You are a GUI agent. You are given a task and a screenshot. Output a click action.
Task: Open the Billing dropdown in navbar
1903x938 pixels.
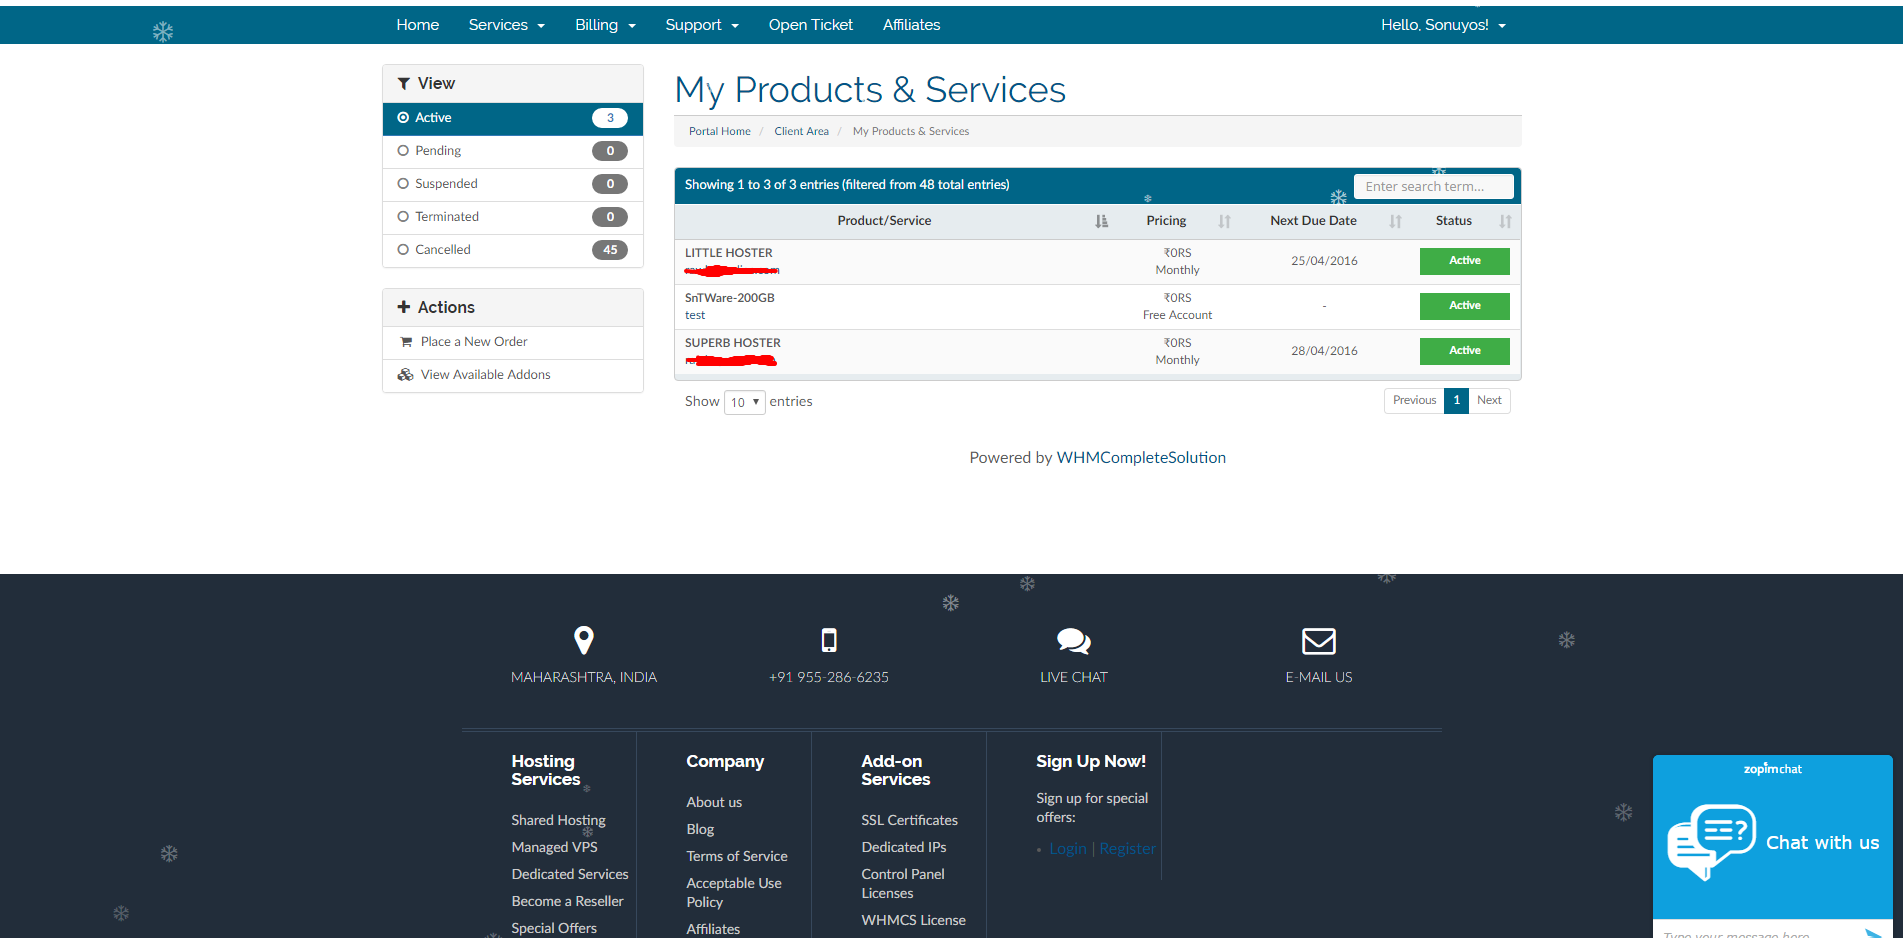[605, 25]
